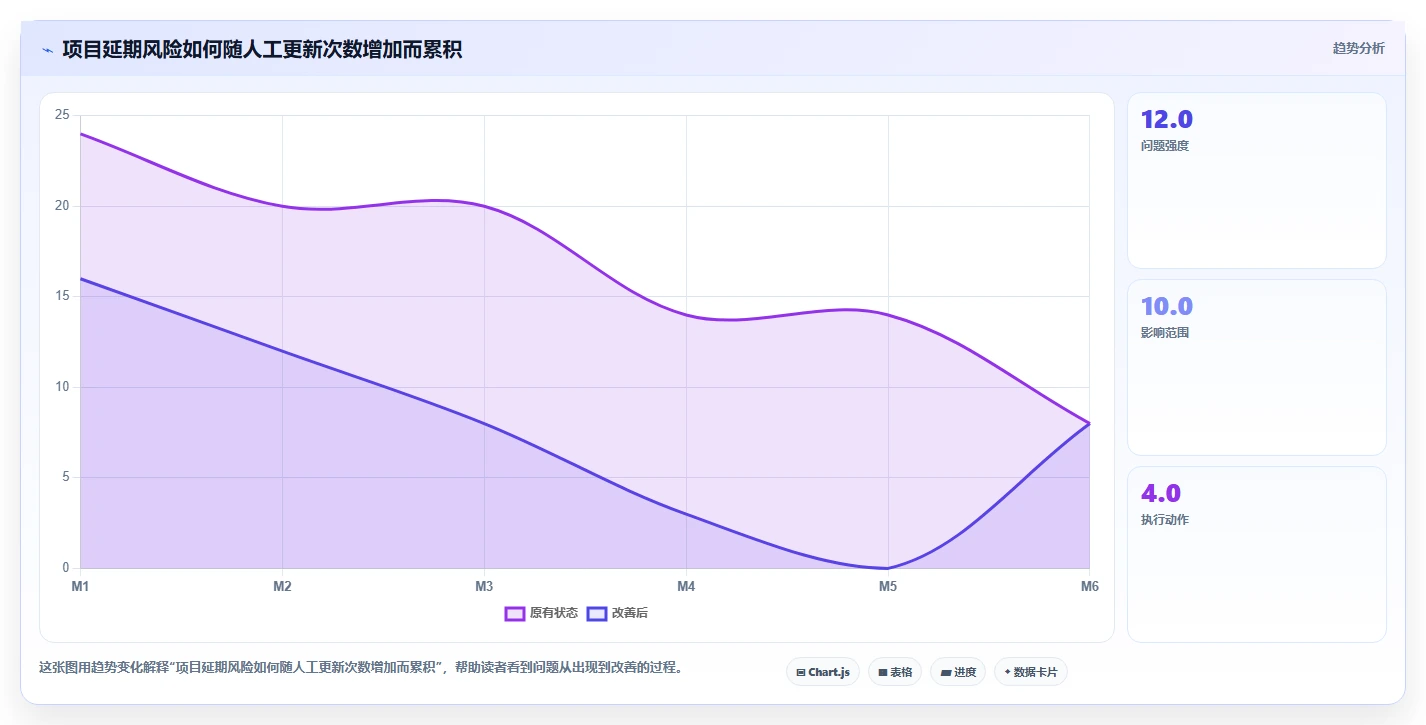Click the description text below the chart
The image size is (1426, 725).
click(363, 667)
